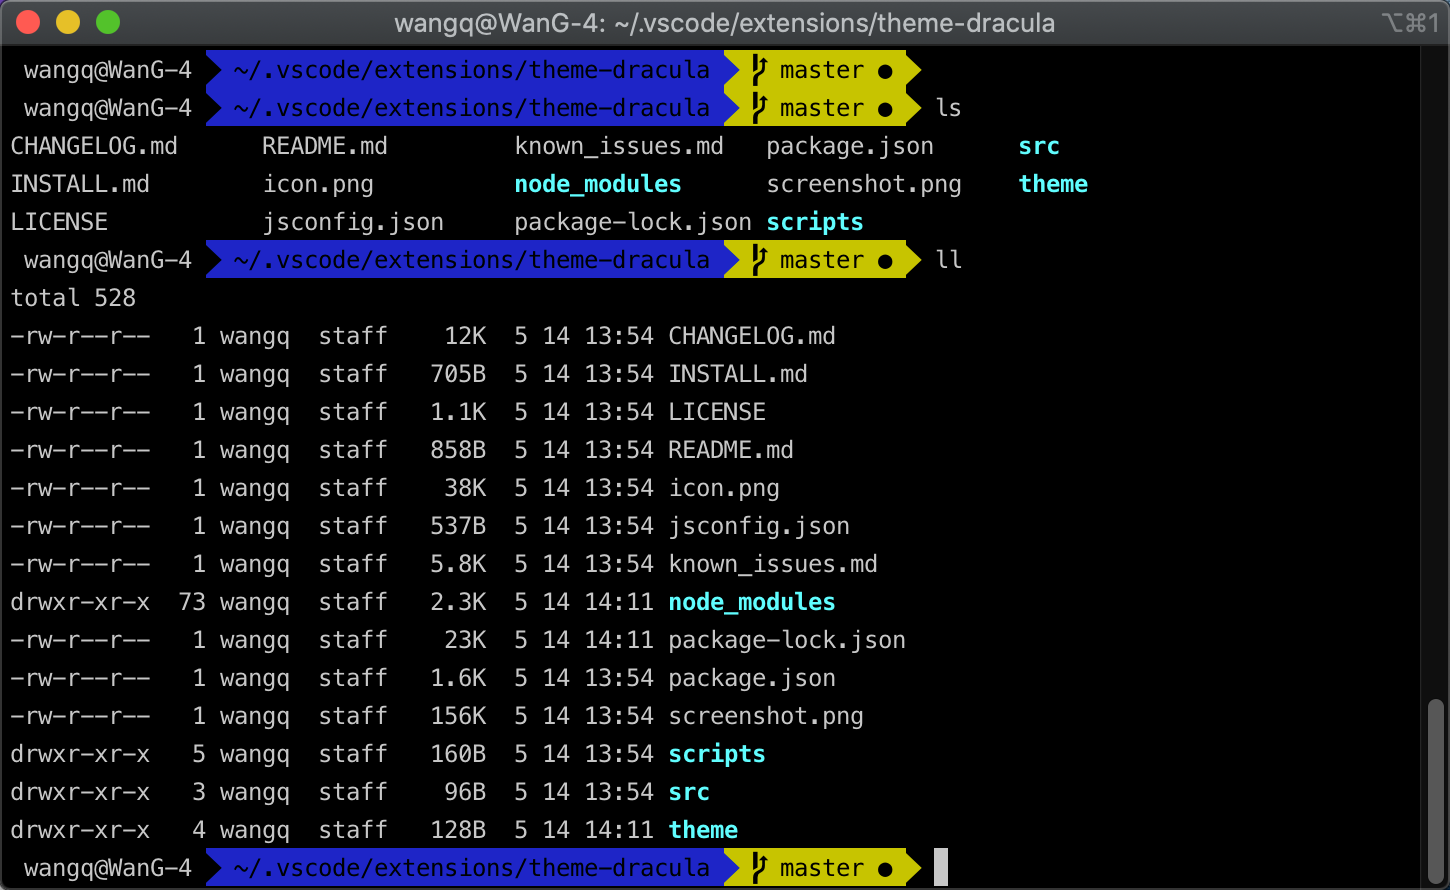Click 'node_modules' in the long listing
The width and height of the screenshot is (1450, 890).
[752, 602]
